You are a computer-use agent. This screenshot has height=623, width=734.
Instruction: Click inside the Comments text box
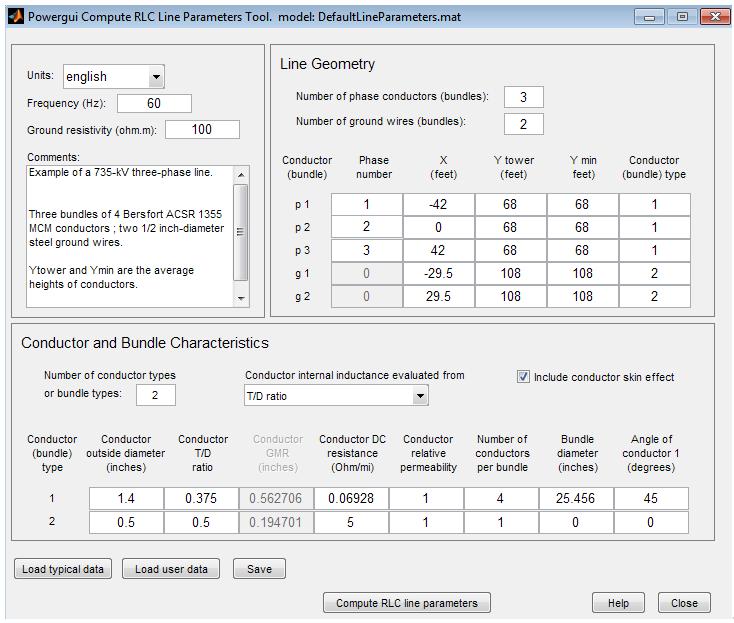click(x=130, y=236)
